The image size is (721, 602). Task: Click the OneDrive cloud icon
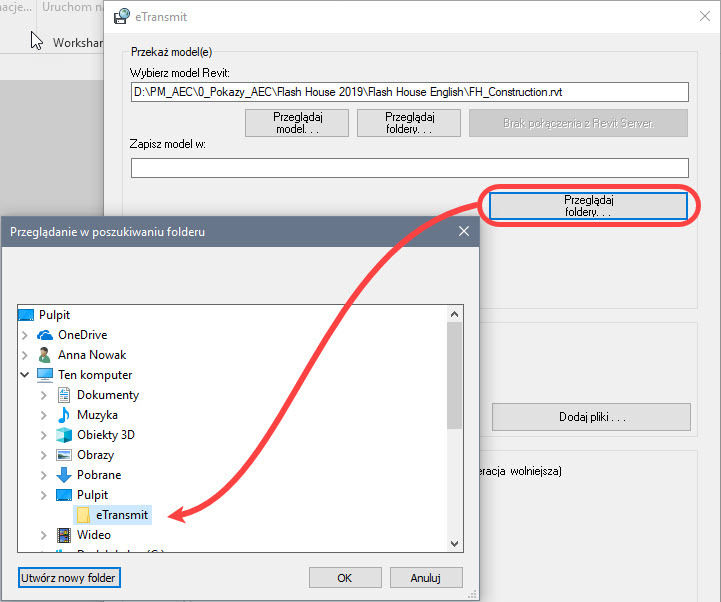45,335
